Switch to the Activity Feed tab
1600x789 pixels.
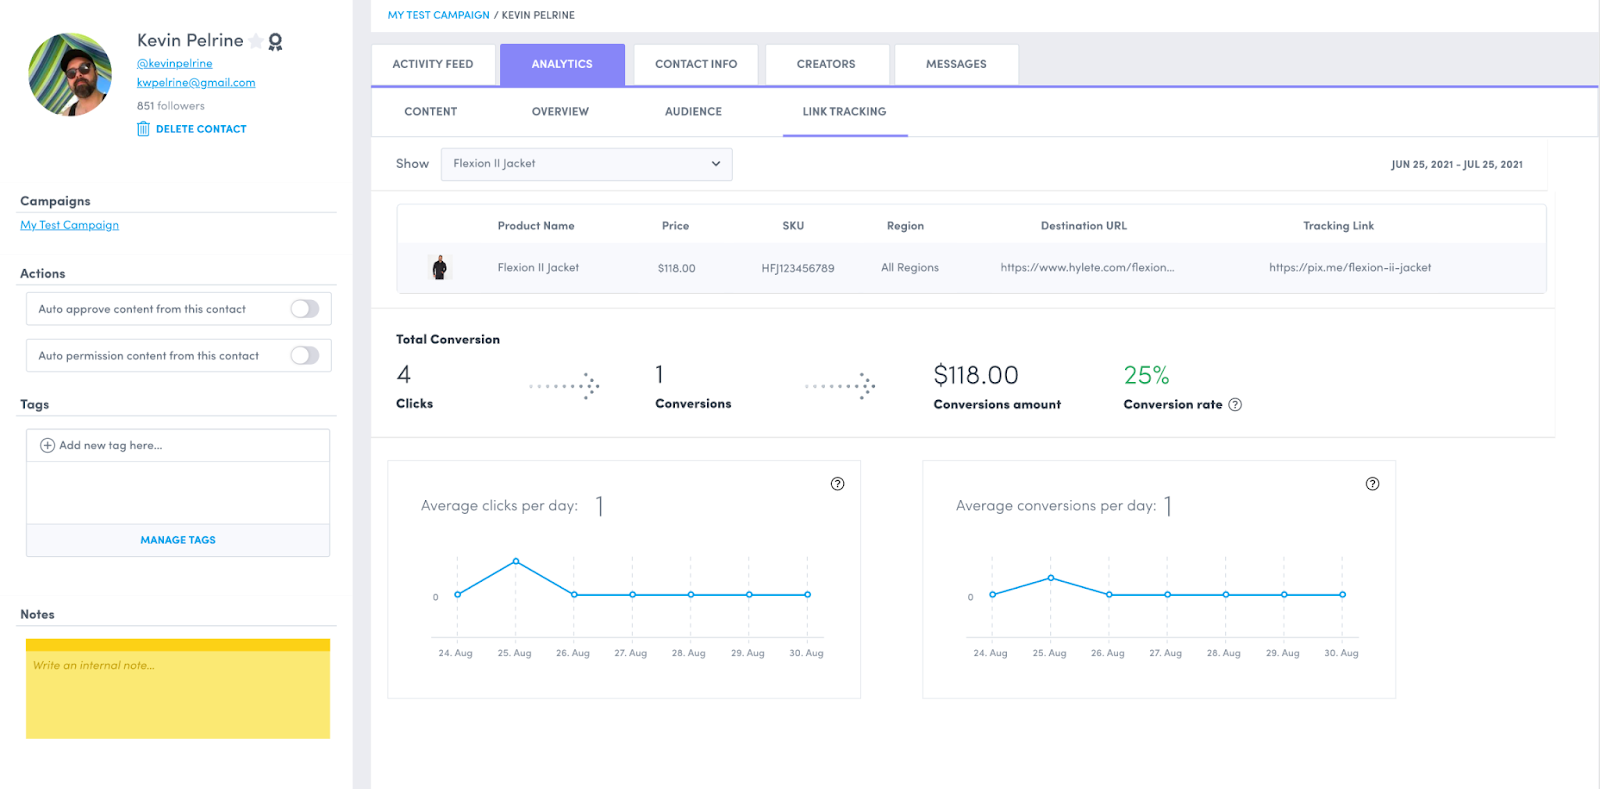(433, 64)
